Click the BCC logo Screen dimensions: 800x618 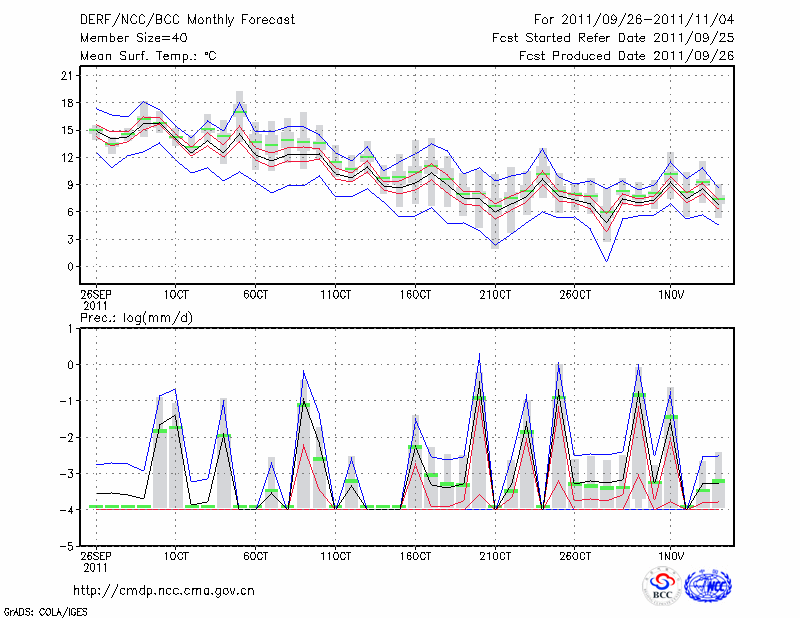[661, 586]
